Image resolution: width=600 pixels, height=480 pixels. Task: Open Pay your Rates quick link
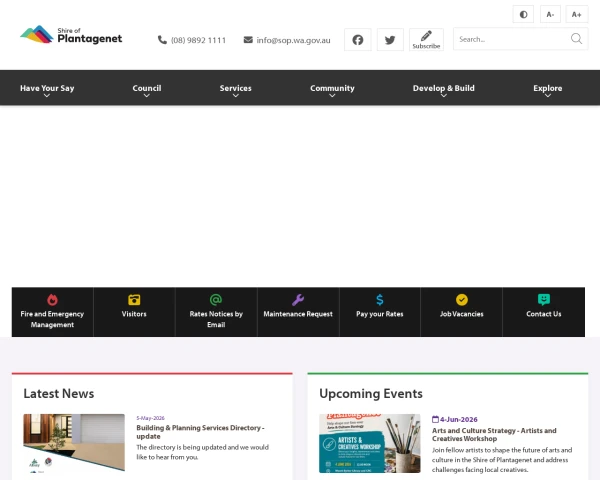[x=380, y=314]
